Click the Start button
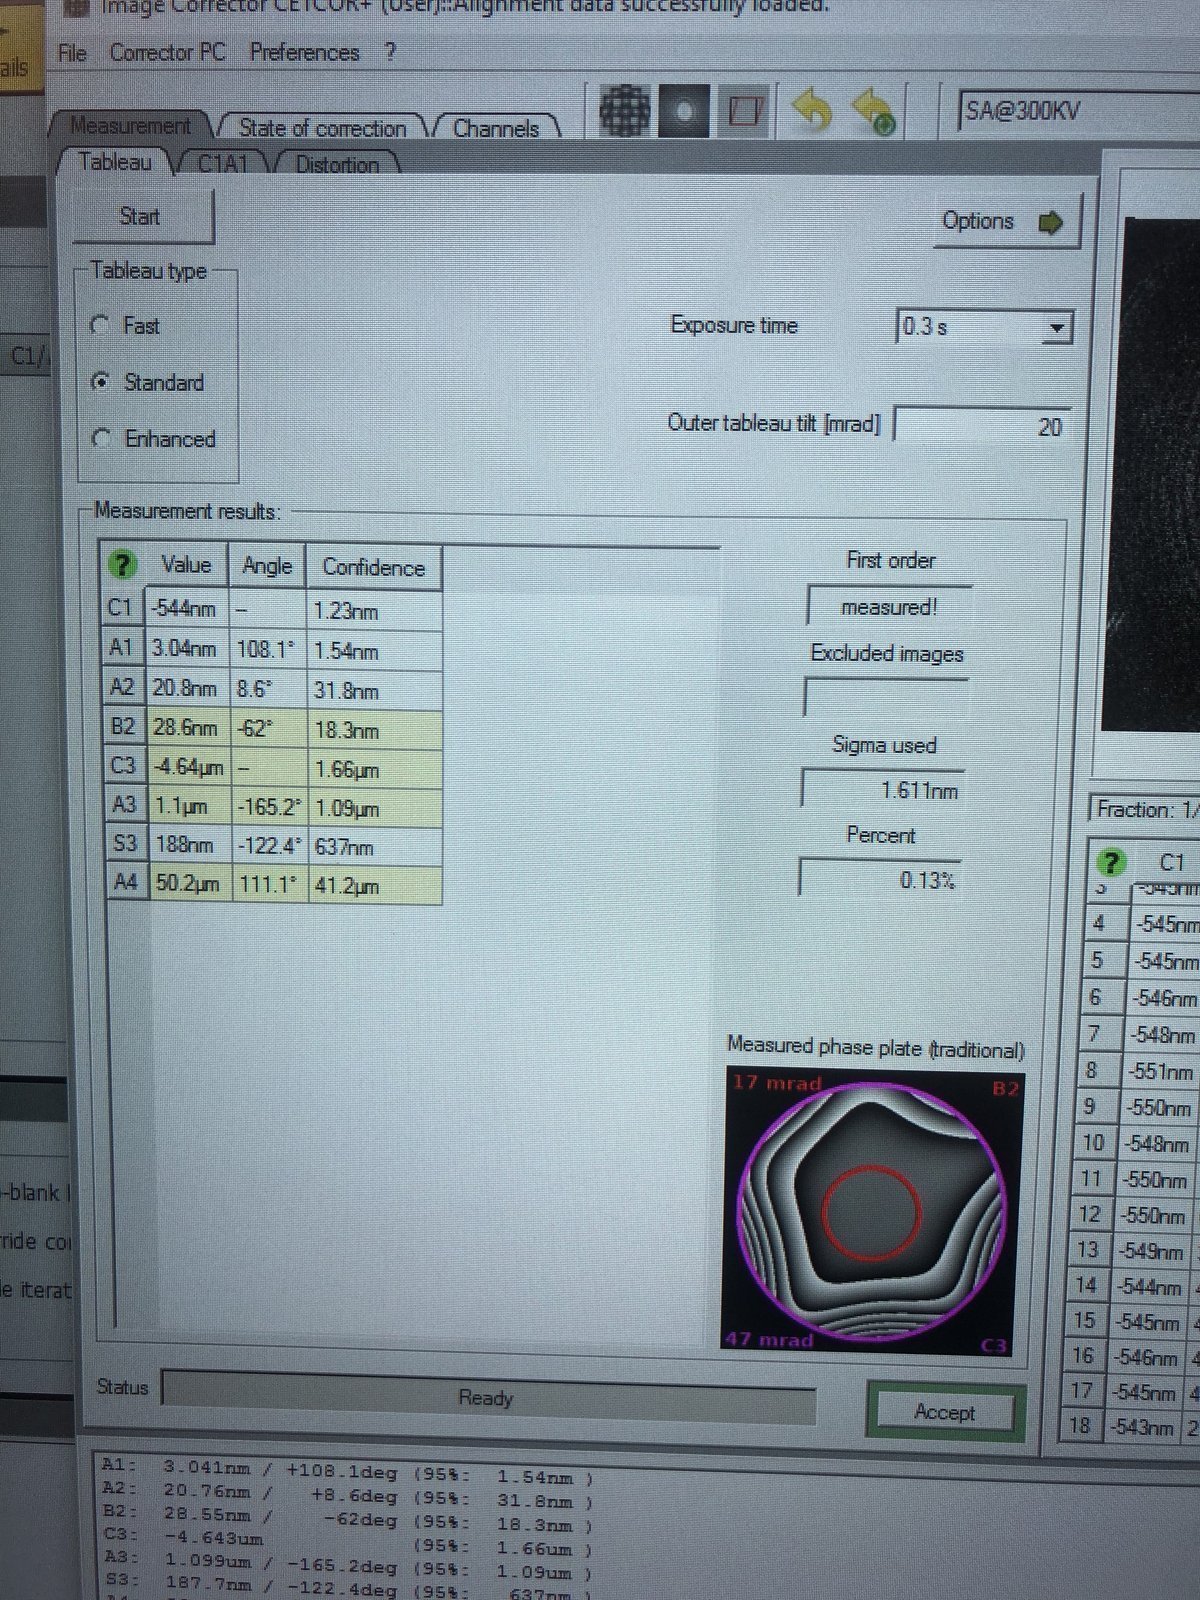This screenshot has width=1200, height=1600. [143, 217]
